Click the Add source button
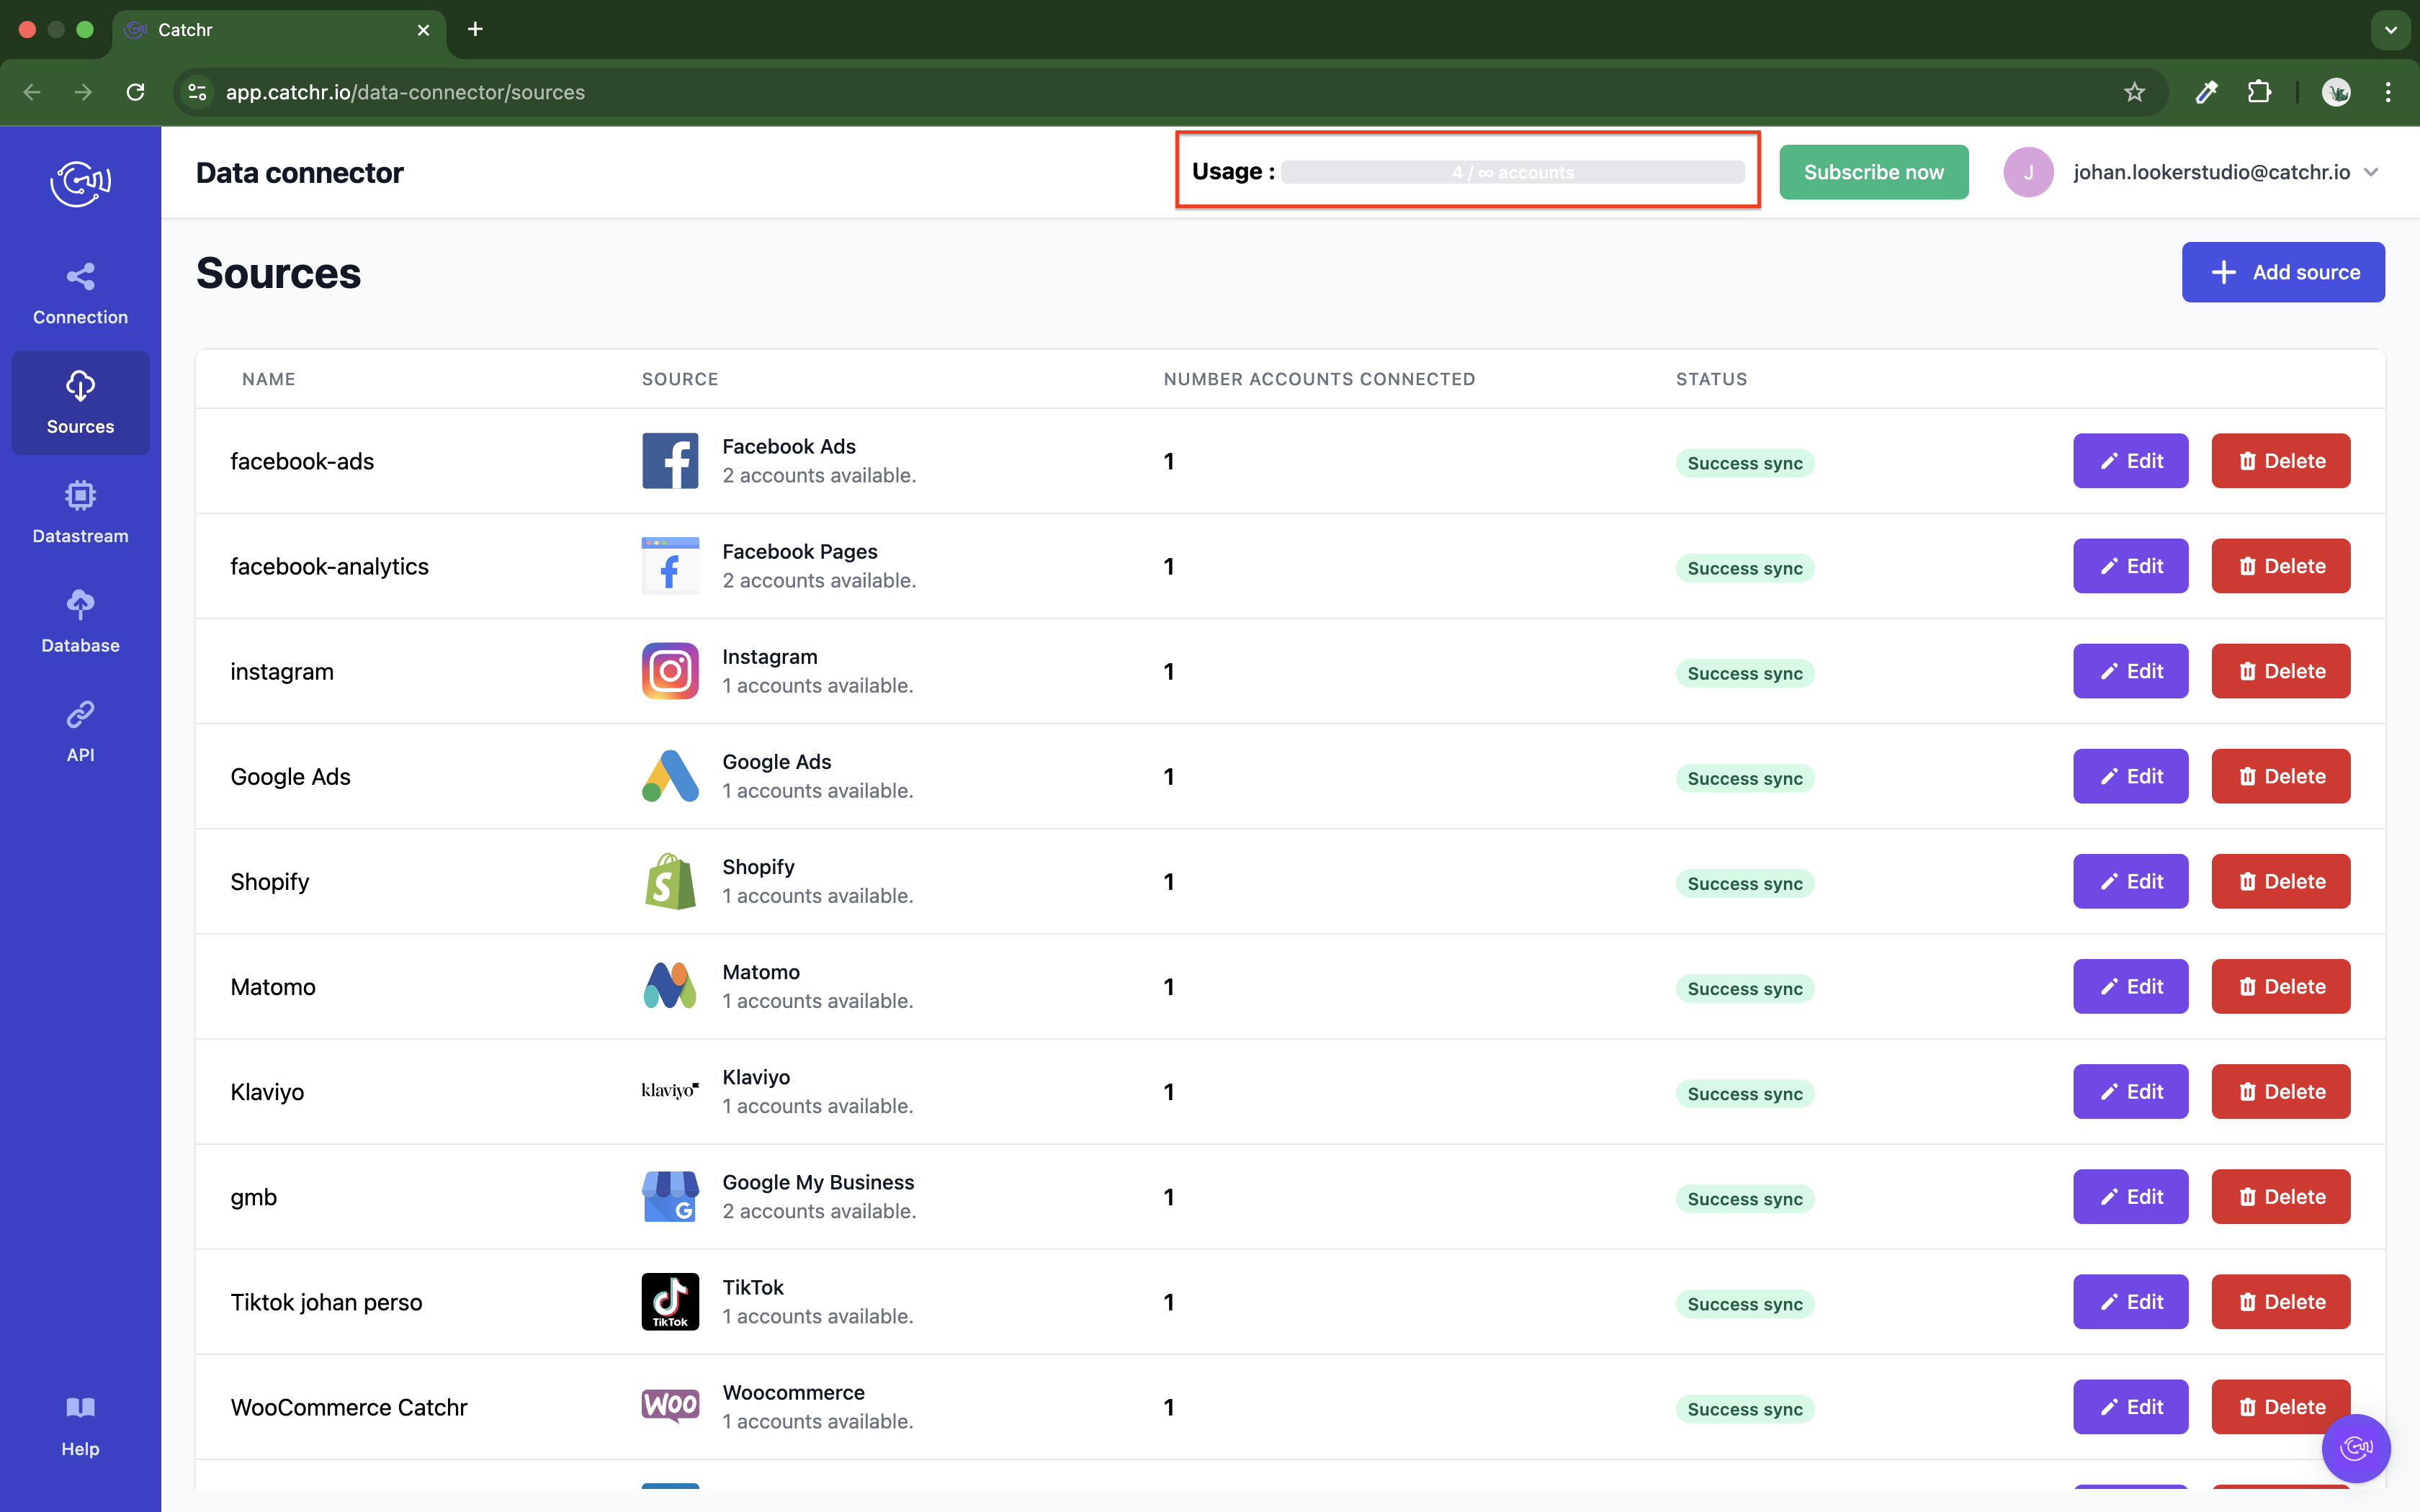Viewport: 2420px width, 1512px height. click(2283, 272)
